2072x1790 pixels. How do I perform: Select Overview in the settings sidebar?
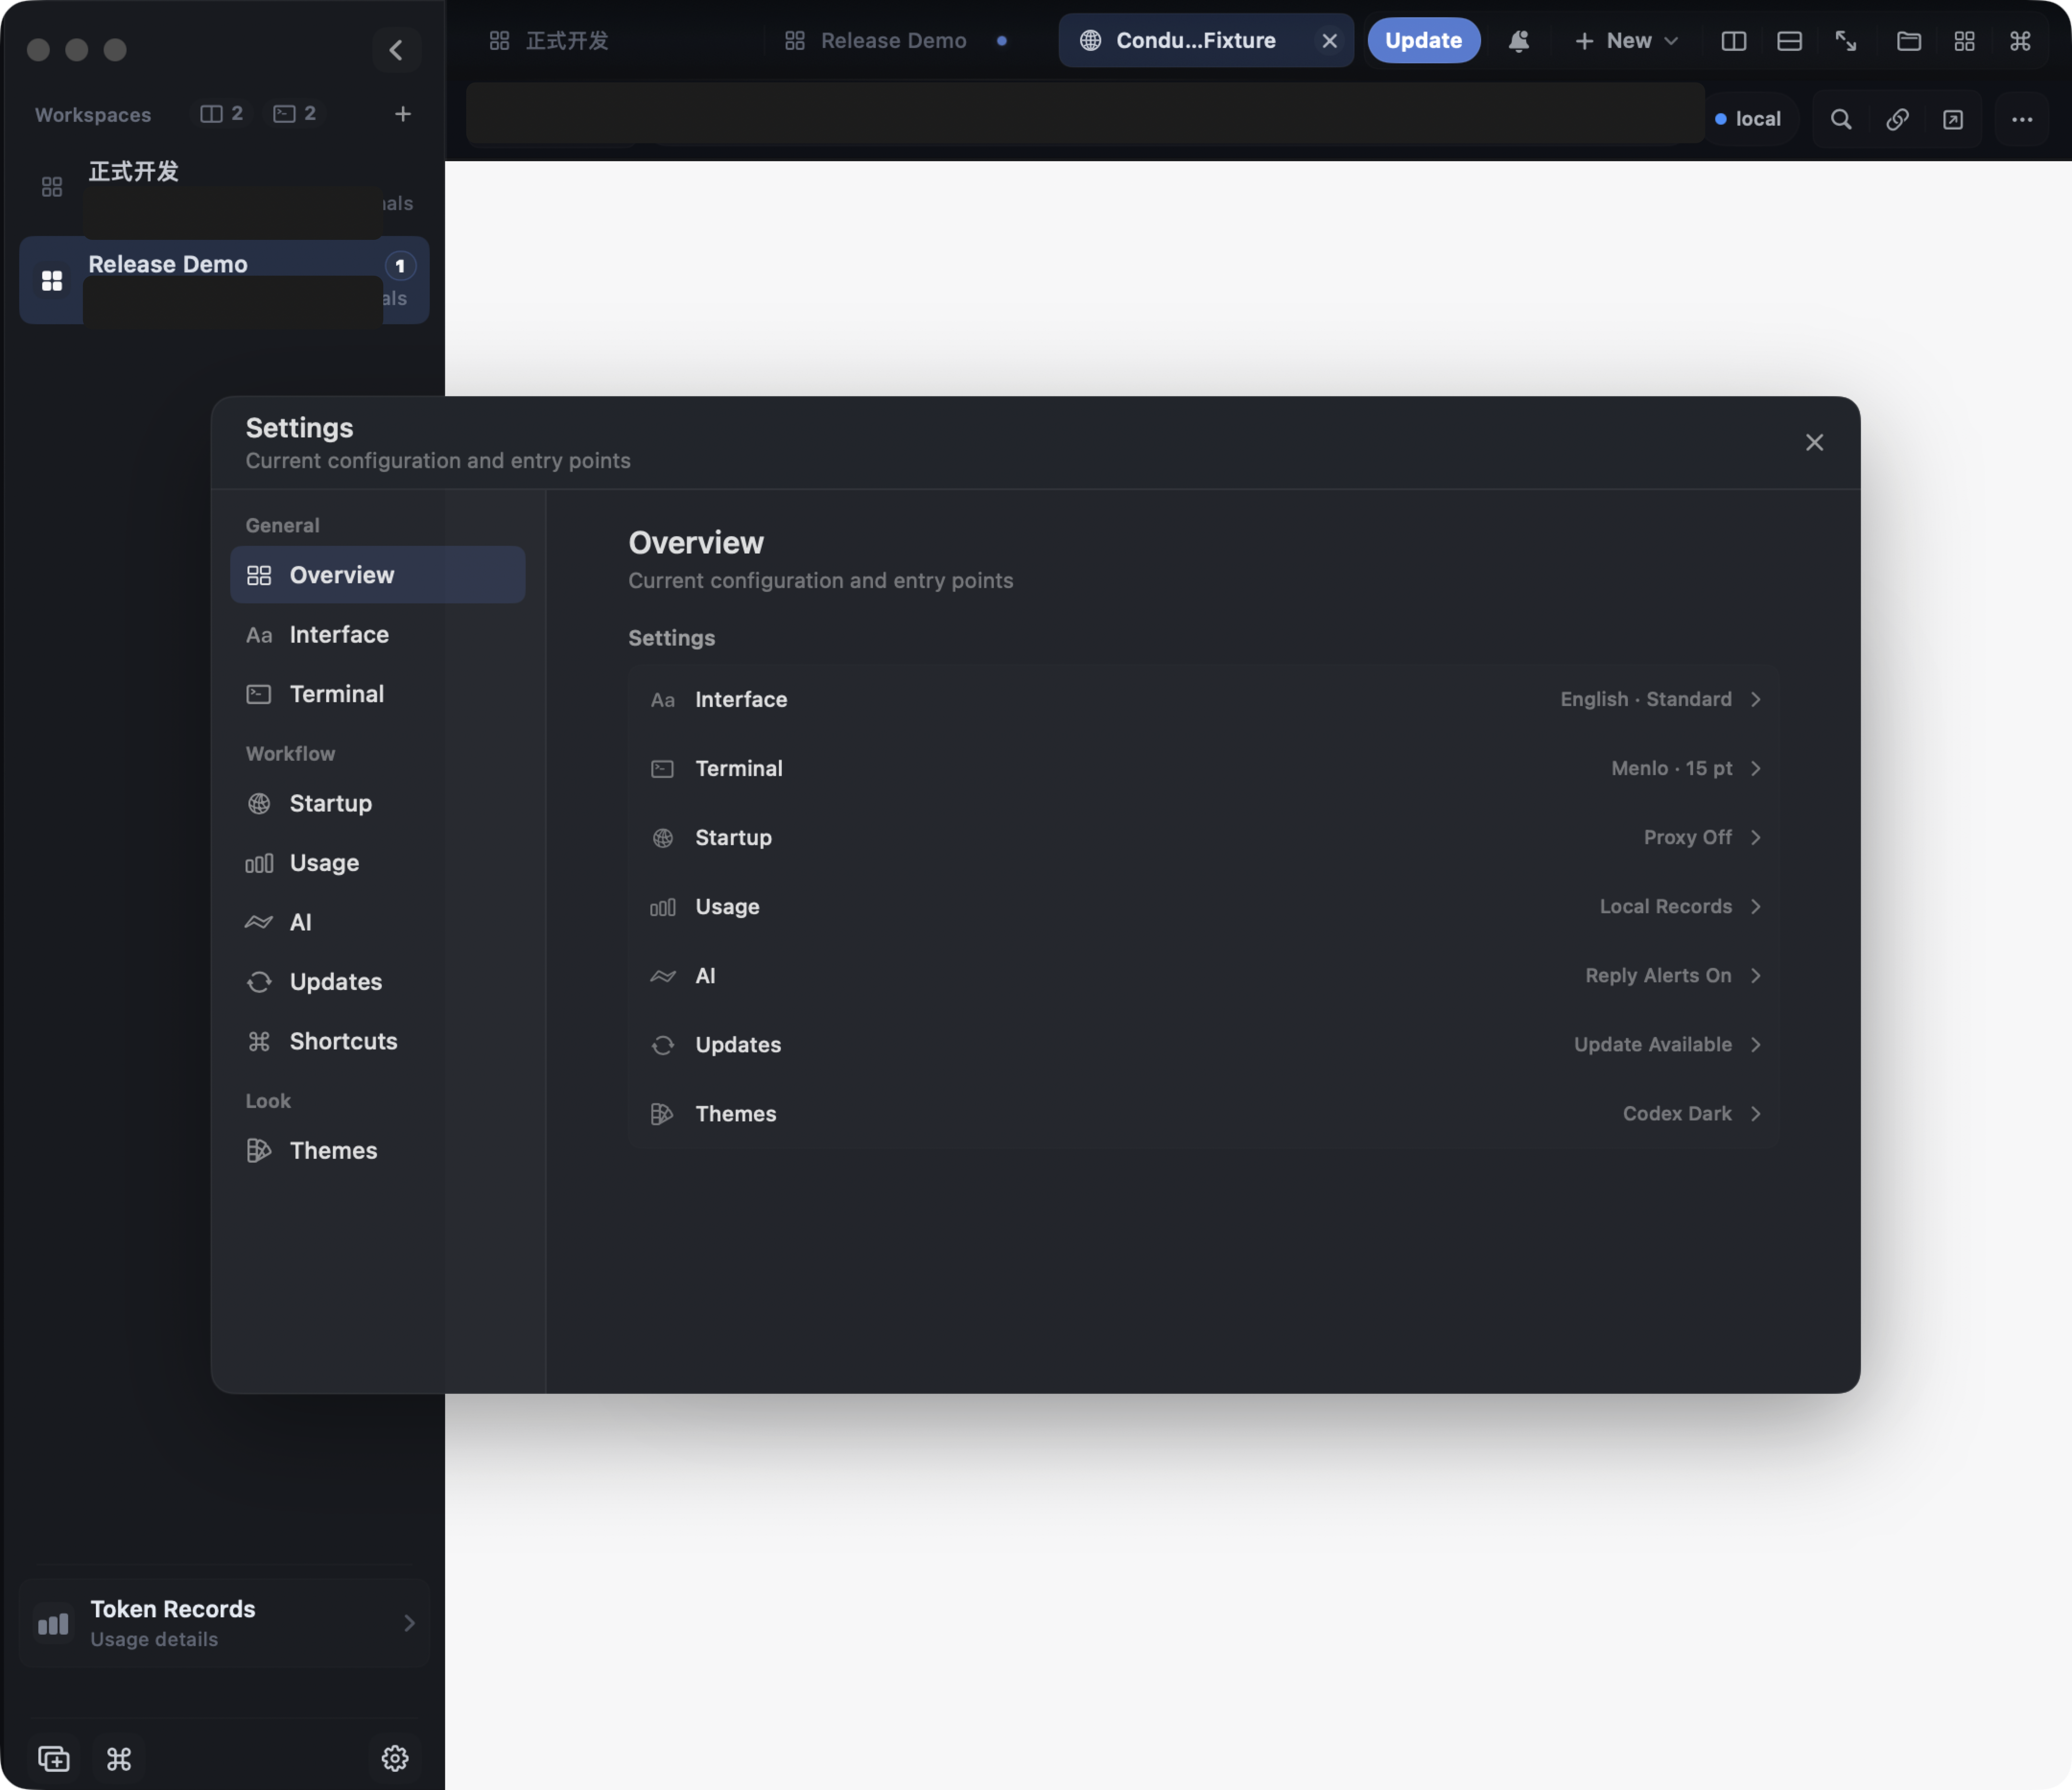[378, 575]
